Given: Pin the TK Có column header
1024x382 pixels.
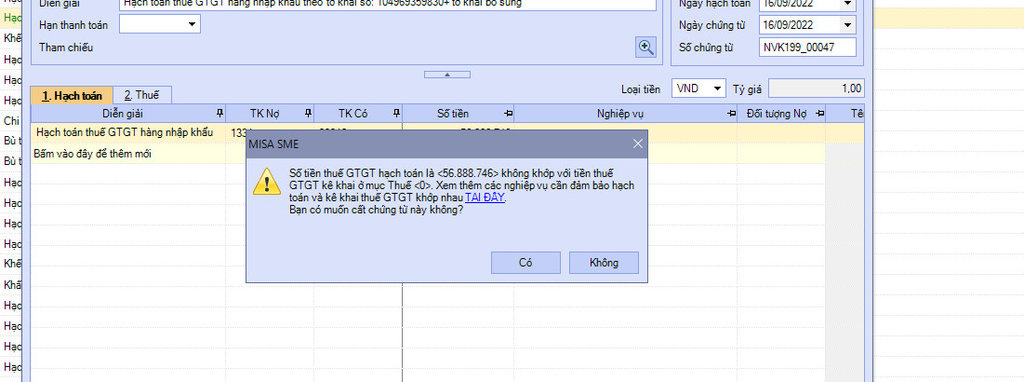Looking at the screenshot, I should 396,114.
